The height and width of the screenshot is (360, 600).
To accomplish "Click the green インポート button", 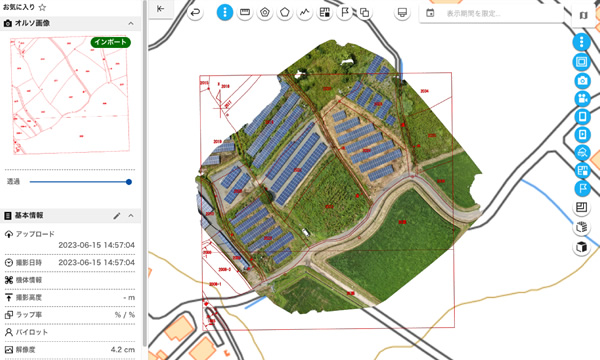I will point(111,42).
